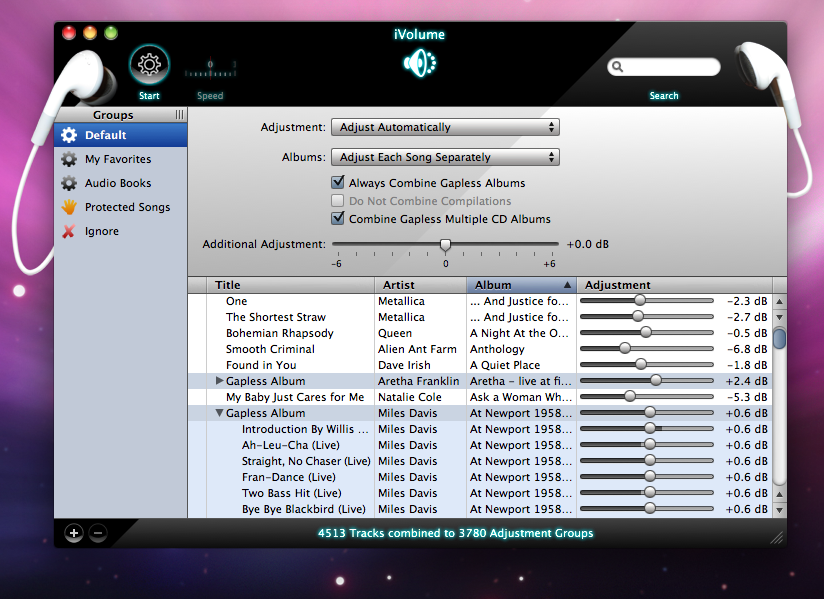
Task: Disable Combine Gapless Multiple CD Albums
Action: 338,219
